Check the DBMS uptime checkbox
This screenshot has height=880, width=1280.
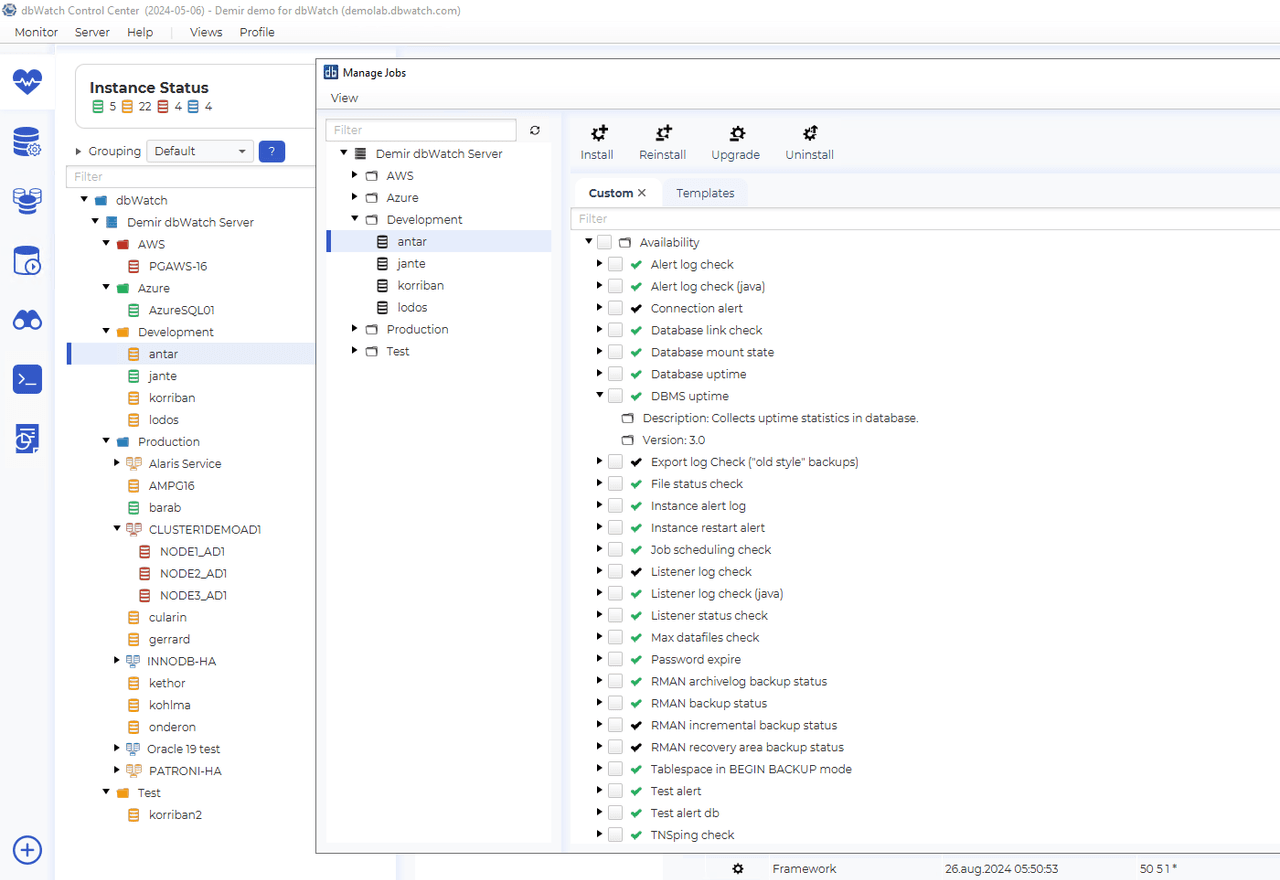(x=616, y=396)
